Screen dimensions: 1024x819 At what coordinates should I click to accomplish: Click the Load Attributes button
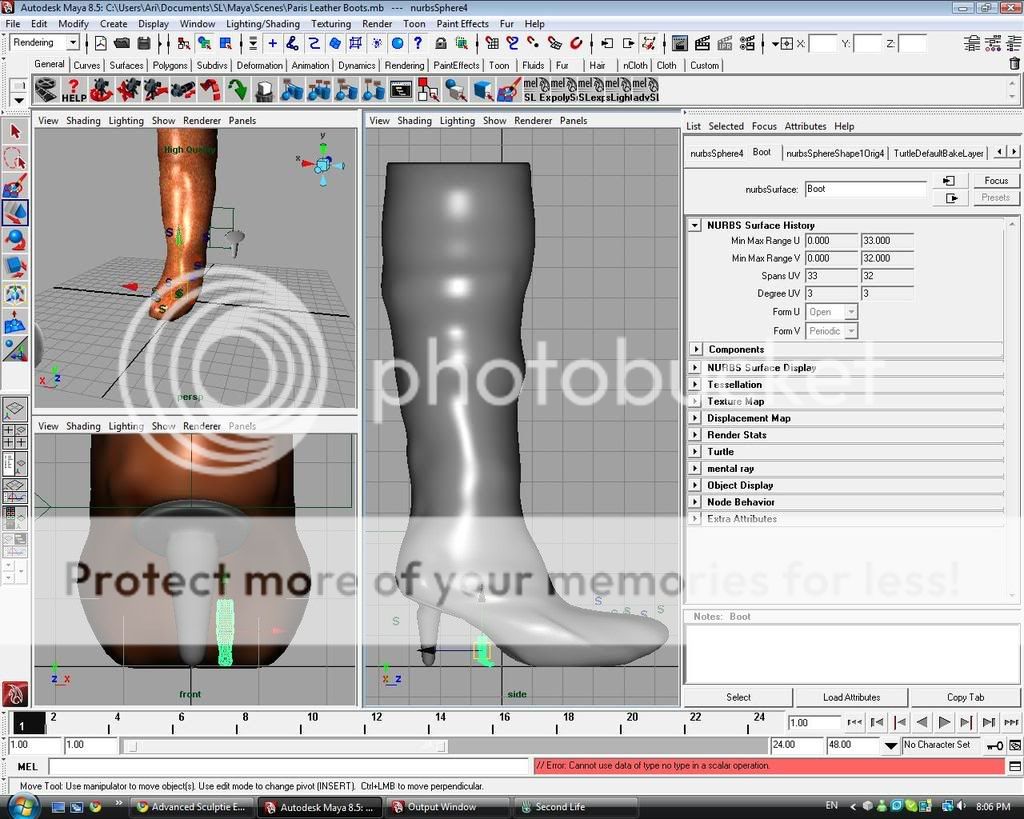pyautogui.click(x=851, y=697)
